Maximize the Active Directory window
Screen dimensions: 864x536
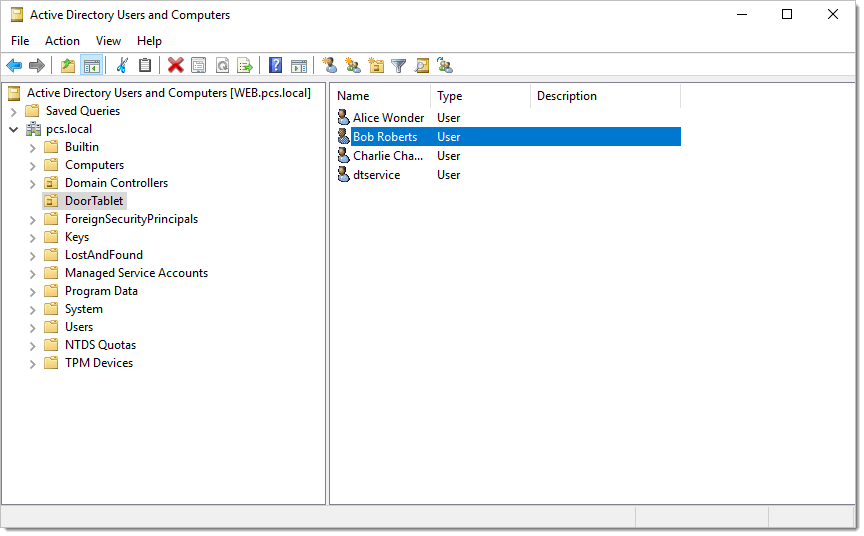pos(787,14)
